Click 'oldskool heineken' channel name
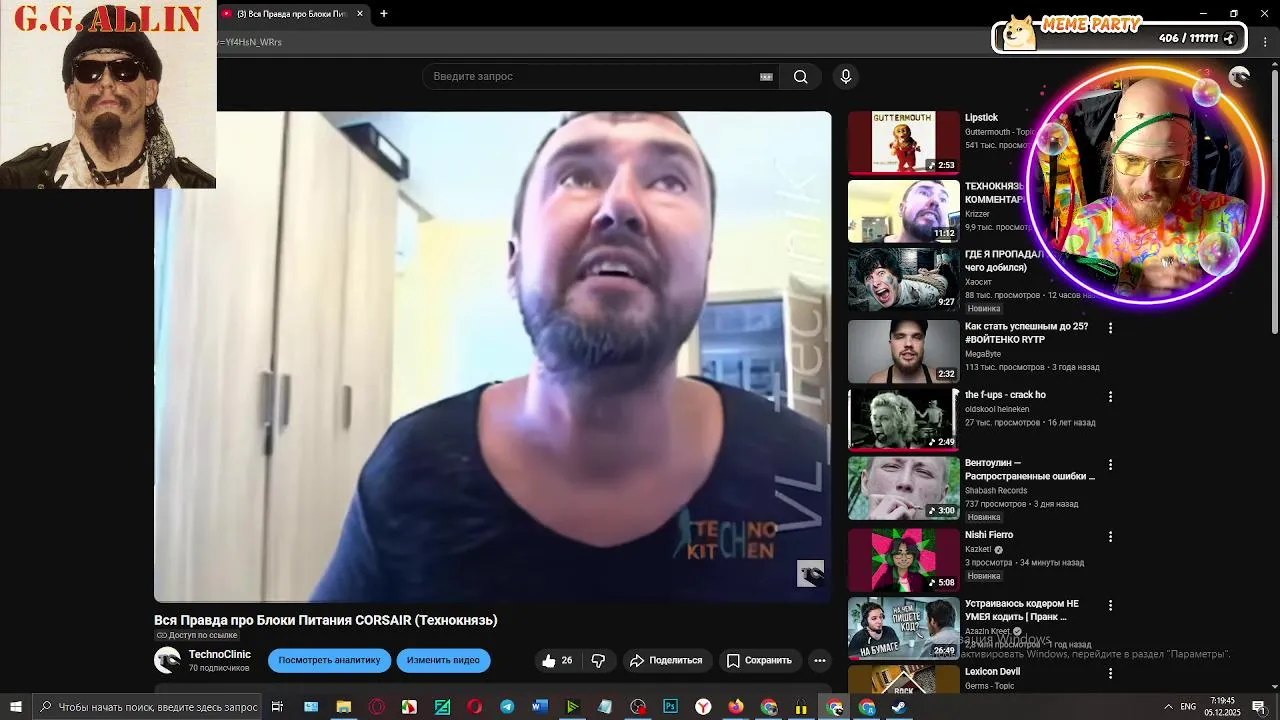Image resolution: width=1280 pixels, height=720 pixels. (997, 409)
